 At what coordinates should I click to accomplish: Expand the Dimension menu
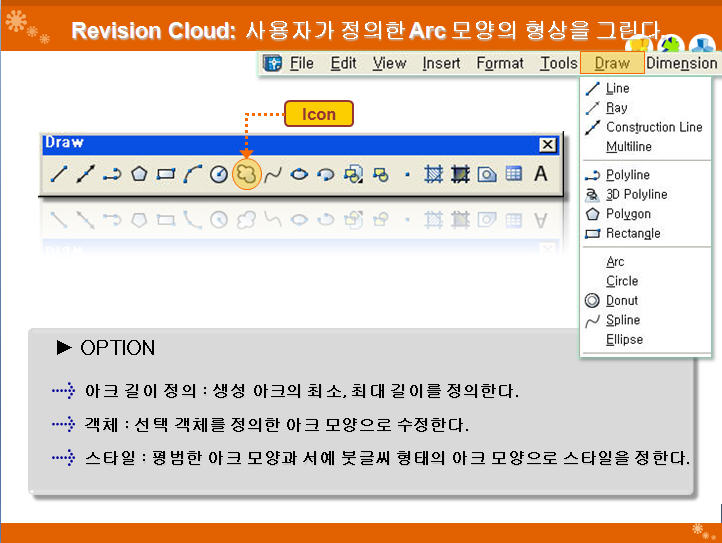coord(682,63)
